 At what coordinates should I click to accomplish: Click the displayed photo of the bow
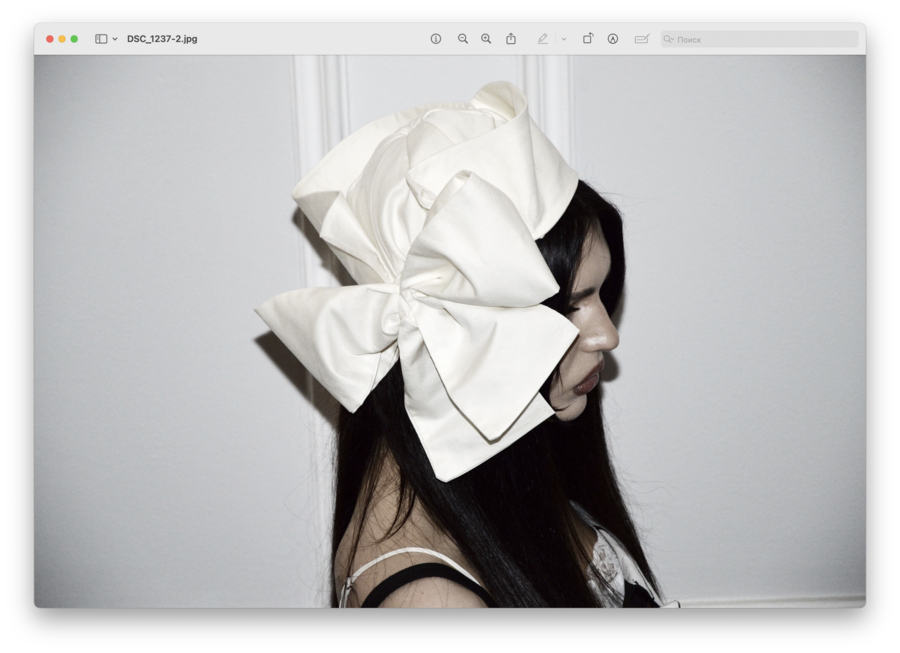coord(450,331)
